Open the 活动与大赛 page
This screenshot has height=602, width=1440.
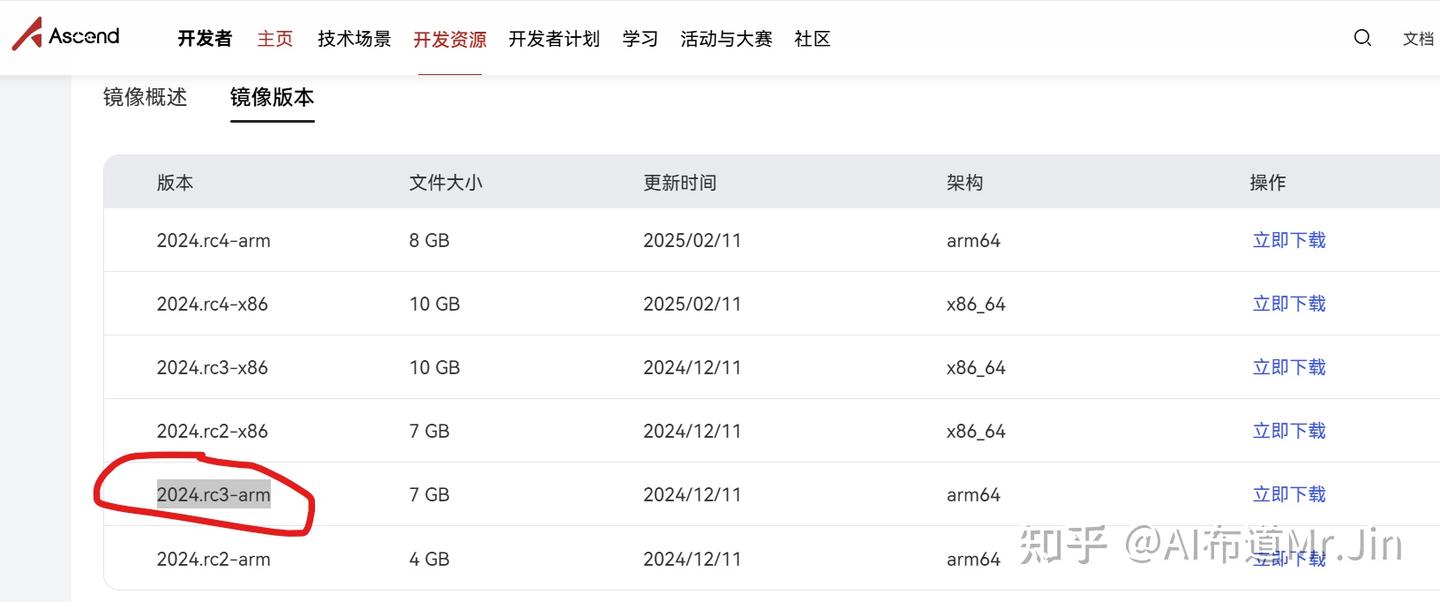[x=726, y=38]
